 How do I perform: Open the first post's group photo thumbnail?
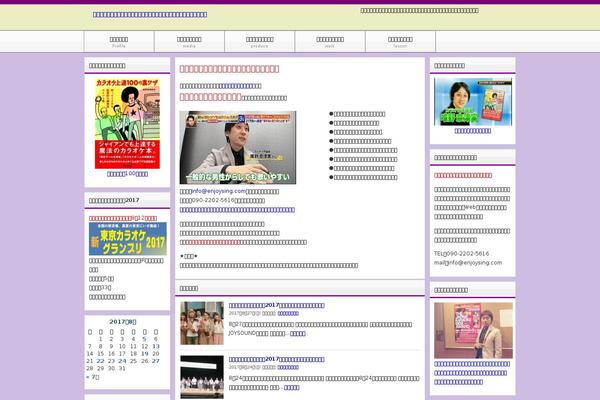pos(202,323)
